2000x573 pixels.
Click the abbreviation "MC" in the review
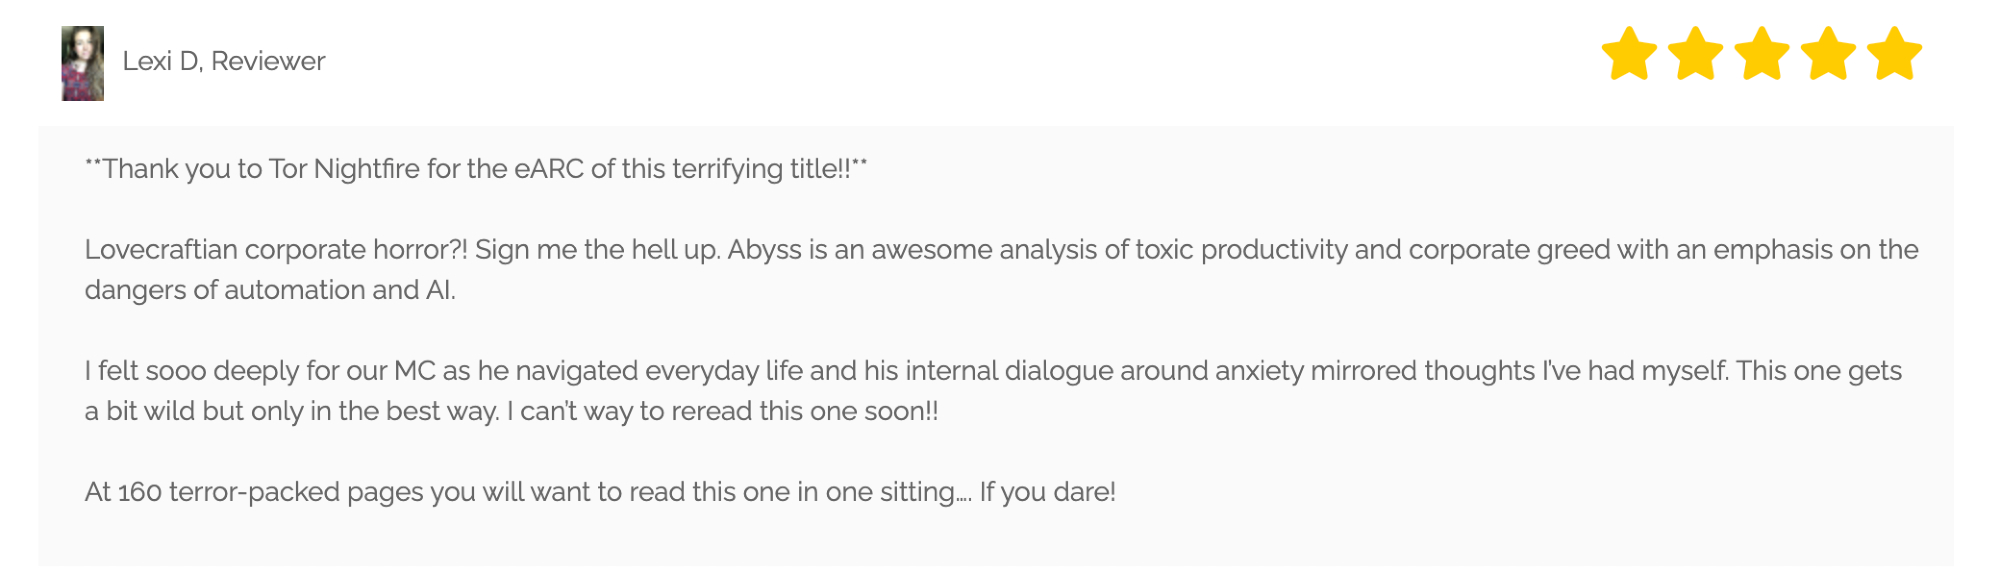pyautogui.click(x=414, y=371)
